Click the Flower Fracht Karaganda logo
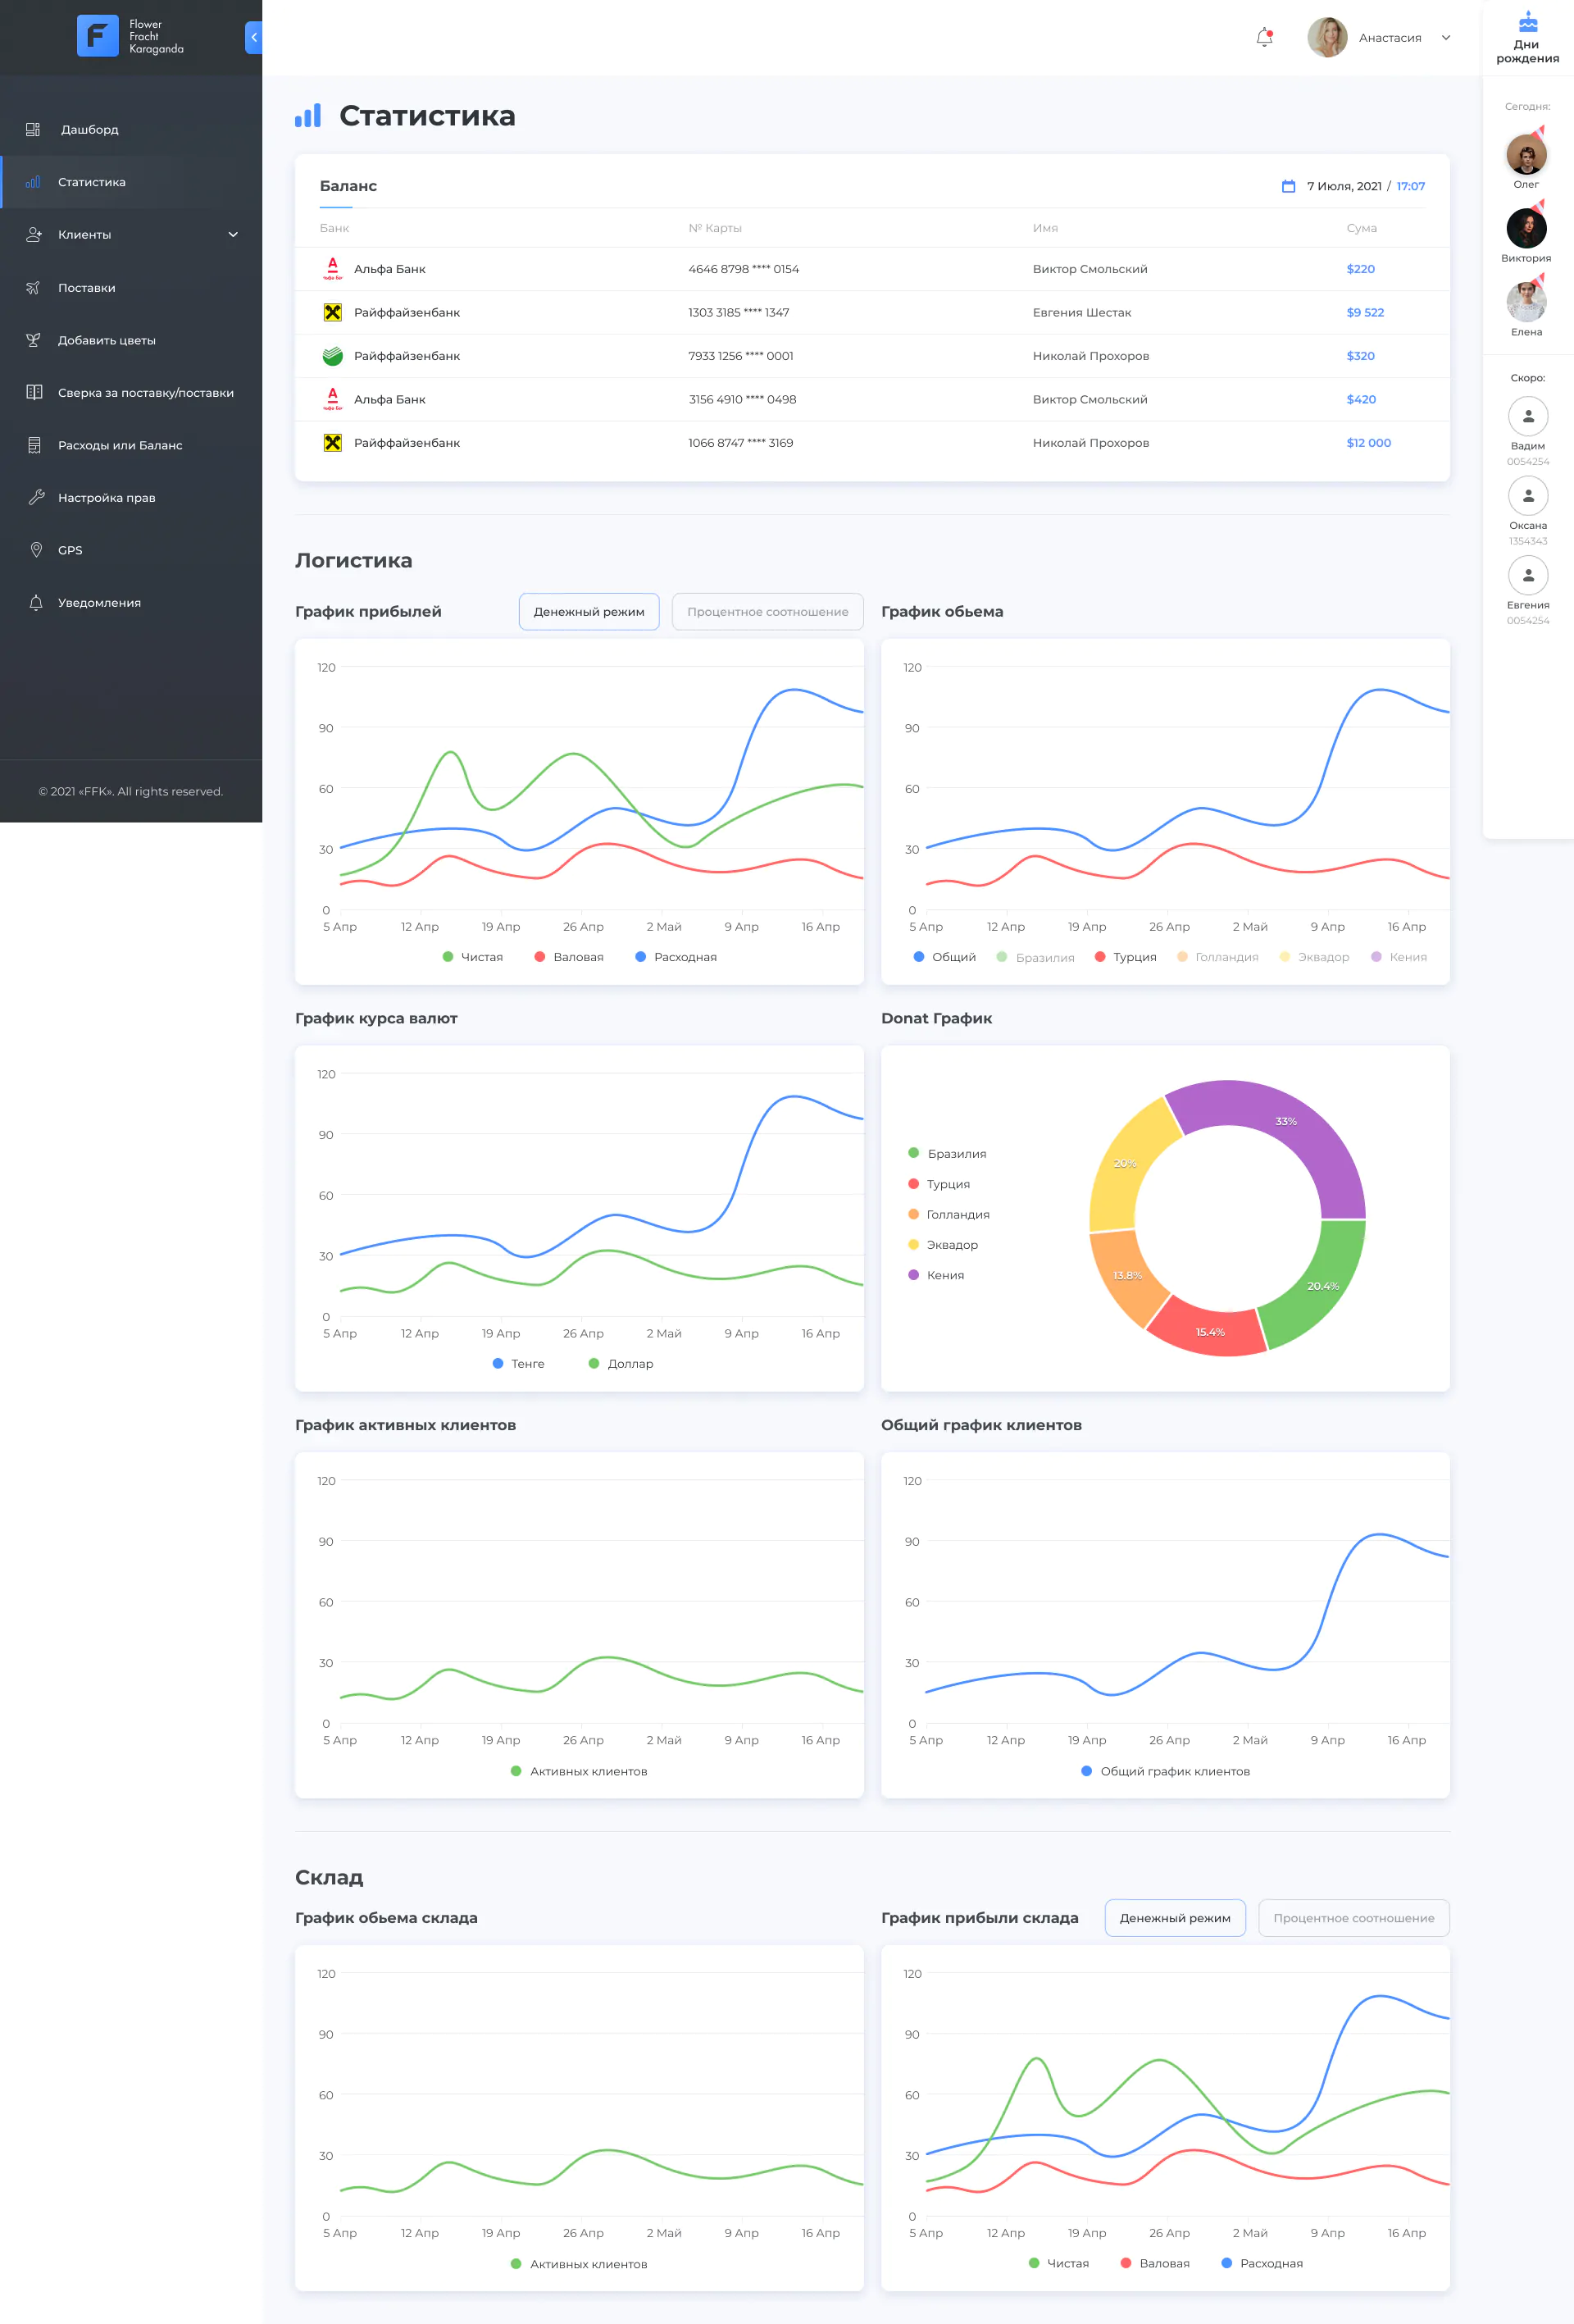This screenshot has width=1574, height=2324. click(131, 37)
